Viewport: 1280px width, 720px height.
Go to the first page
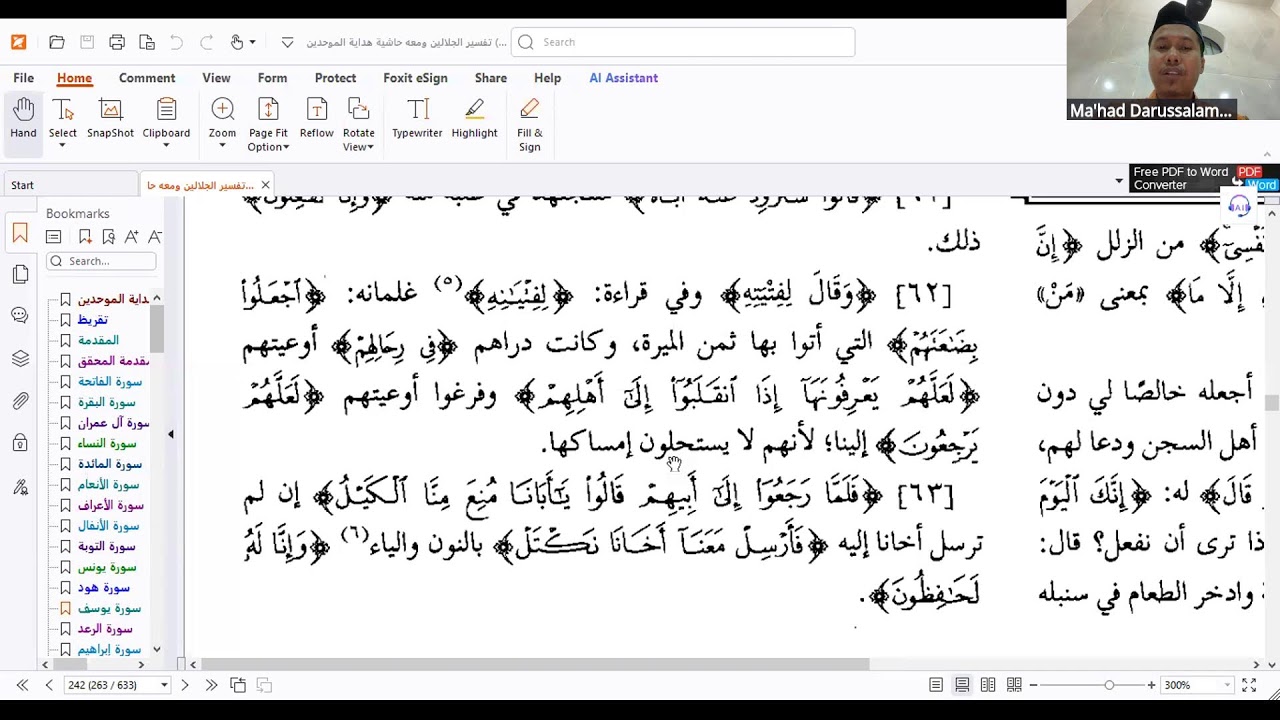(x=22, y=685)
